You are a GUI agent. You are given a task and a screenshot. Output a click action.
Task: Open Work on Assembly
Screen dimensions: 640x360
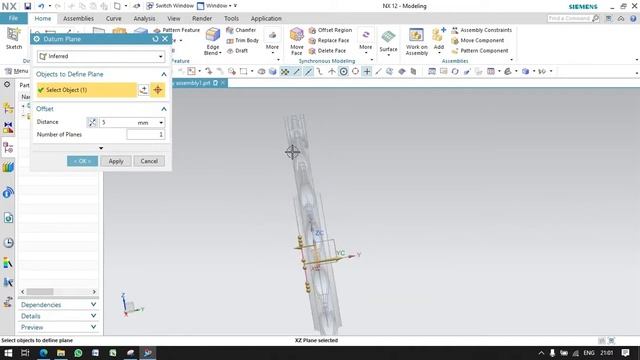click(x=416, y=41)
